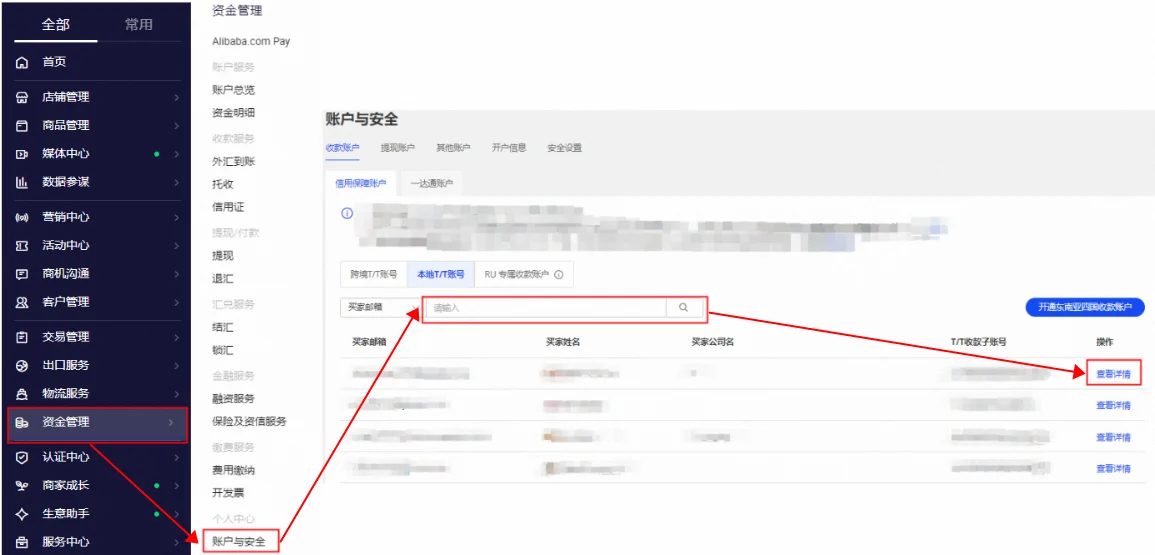Image resolution: width=1155 pixels, height=555 pixels.
Task: Open 外汇到账 in the submenu
Action: (x=234, y=161)
